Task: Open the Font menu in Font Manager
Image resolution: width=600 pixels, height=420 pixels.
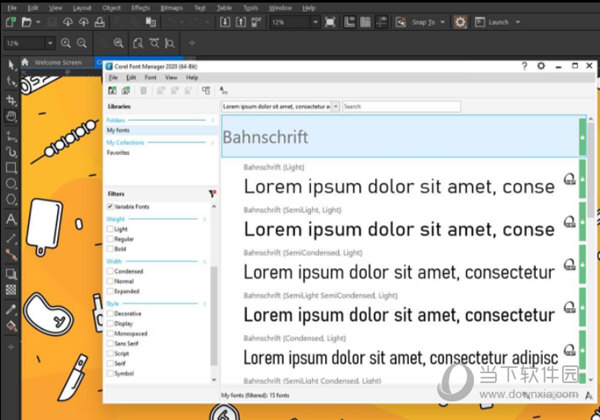Action: 150,77
